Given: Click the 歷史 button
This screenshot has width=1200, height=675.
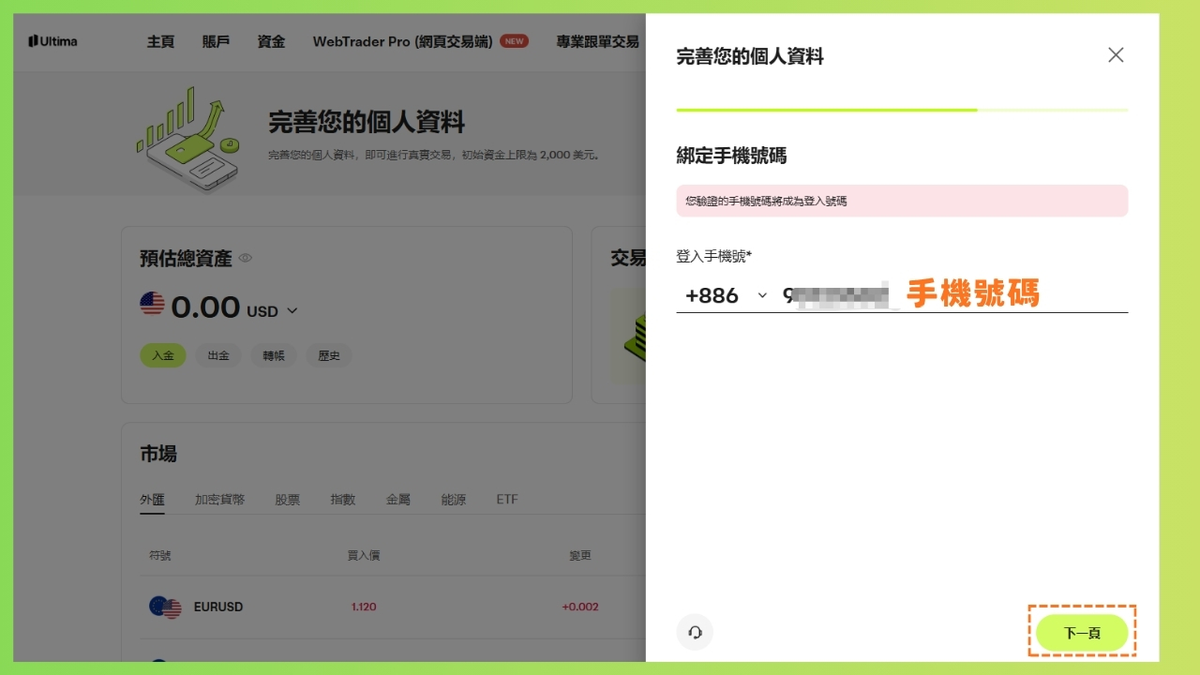Looking at the screenshot, I should tap(329, 355).
